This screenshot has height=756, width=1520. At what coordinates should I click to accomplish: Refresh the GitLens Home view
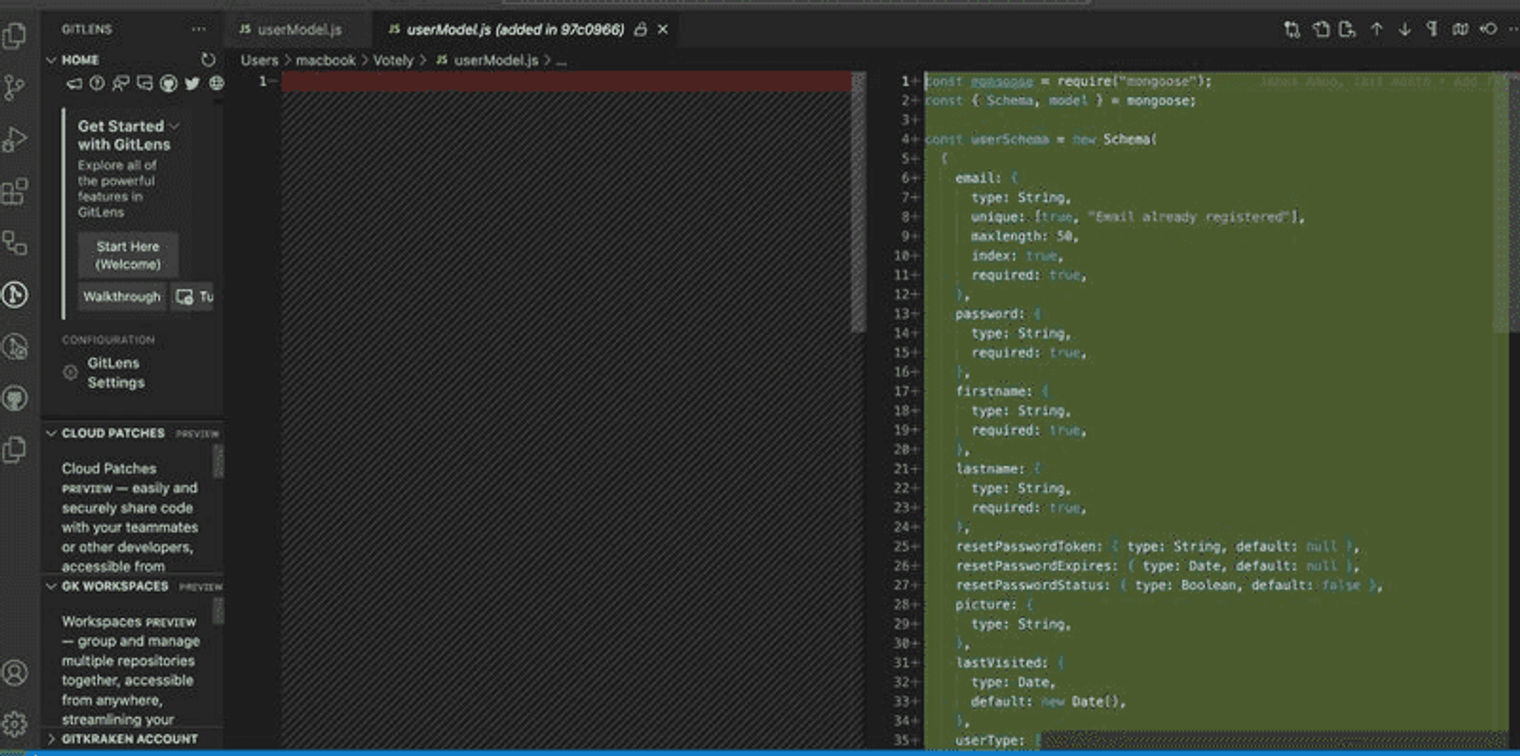208,60
